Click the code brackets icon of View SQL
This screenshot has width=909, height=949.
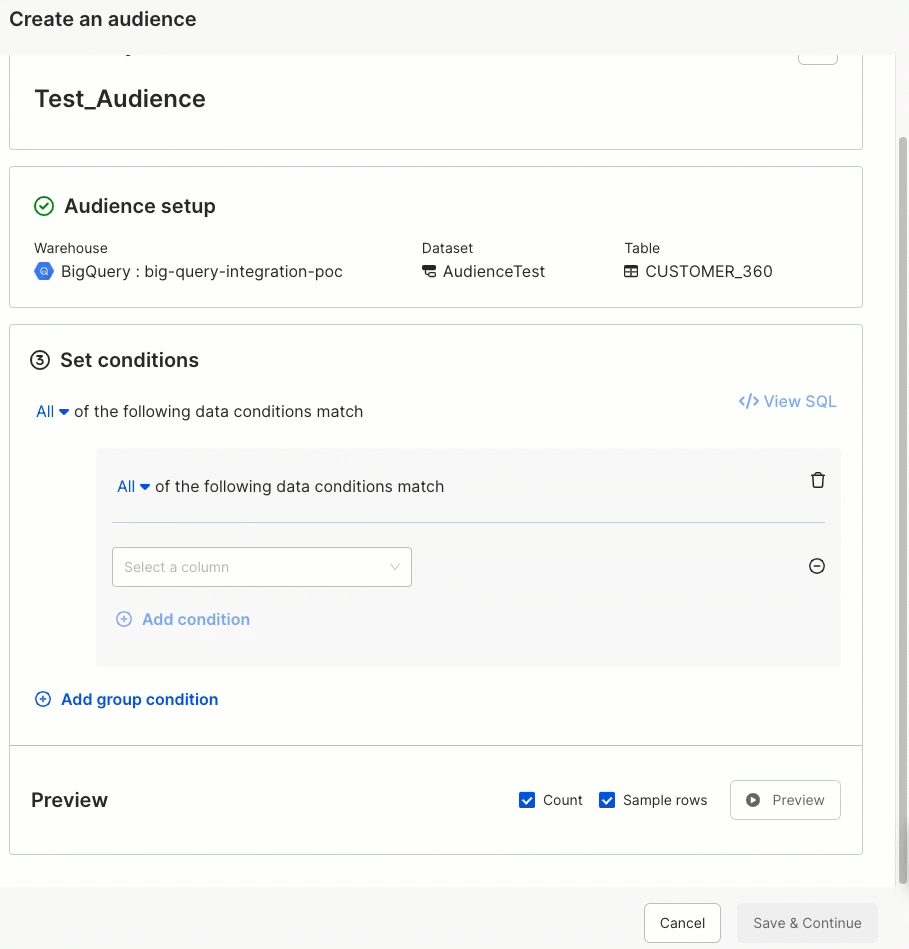tap(749, 401)
